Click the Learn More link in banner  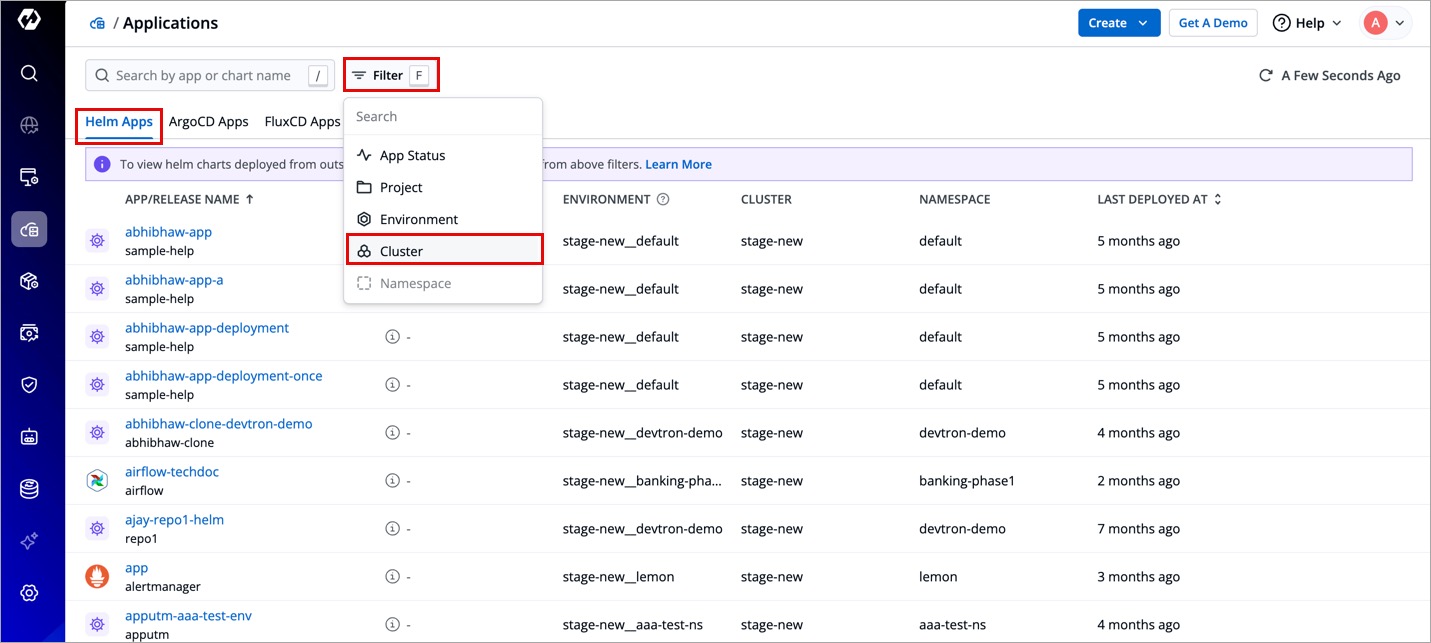pos(678,164)
